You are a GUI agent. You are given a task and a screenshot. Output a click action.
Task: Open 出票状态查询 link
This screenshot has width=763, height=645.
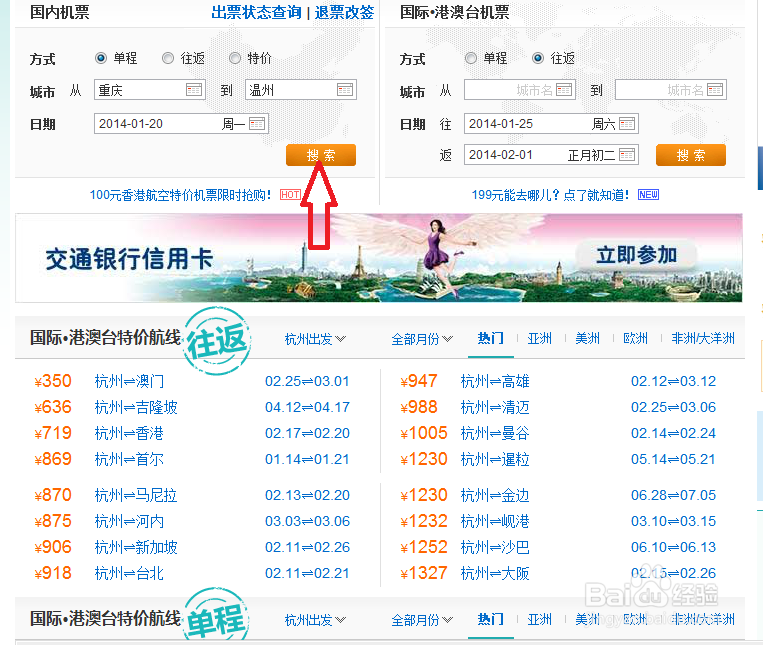pos(256,12)
